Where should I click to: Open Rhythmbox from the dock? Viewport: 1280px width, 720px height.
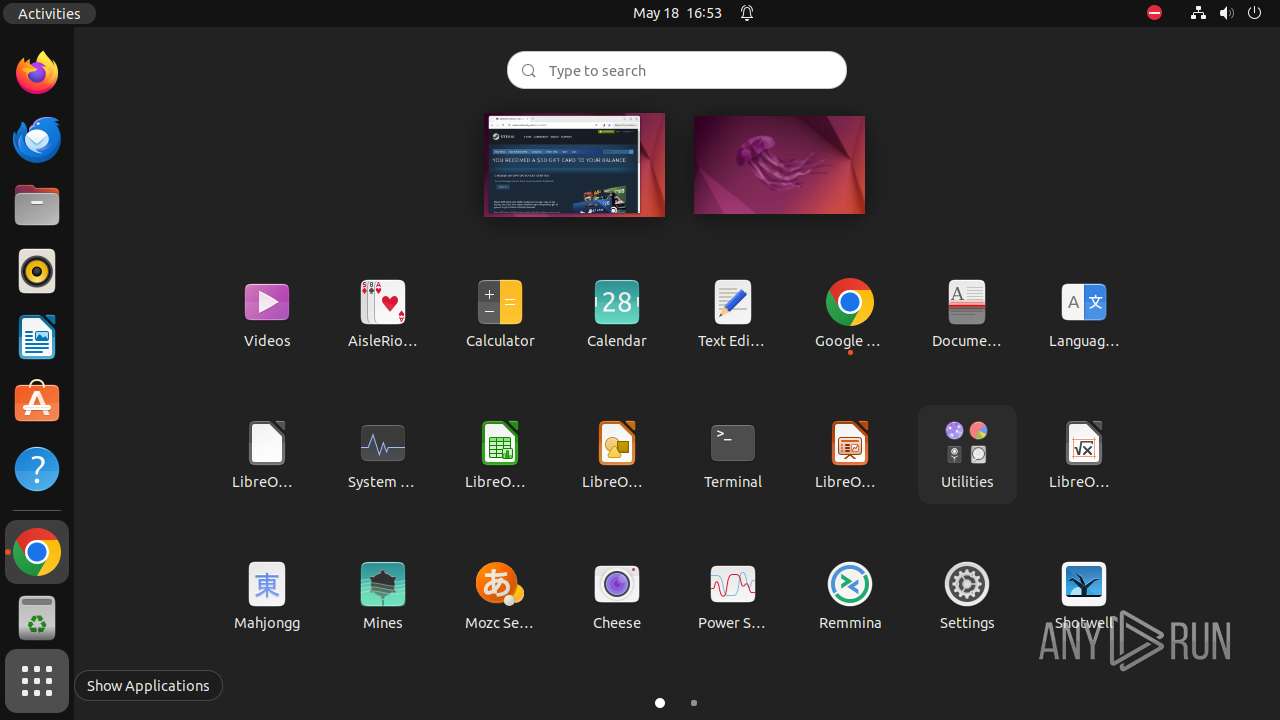click(37, 271)
